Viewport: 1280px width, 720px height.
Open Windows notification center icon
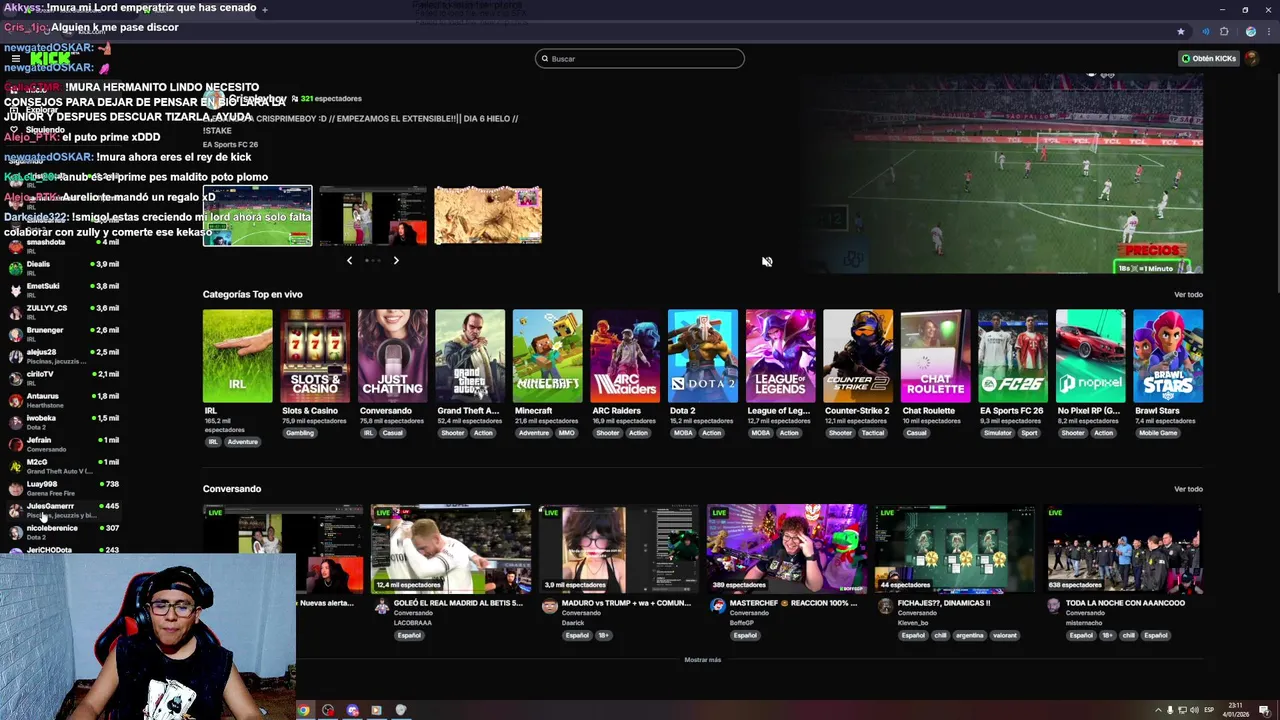(1264, 711)
